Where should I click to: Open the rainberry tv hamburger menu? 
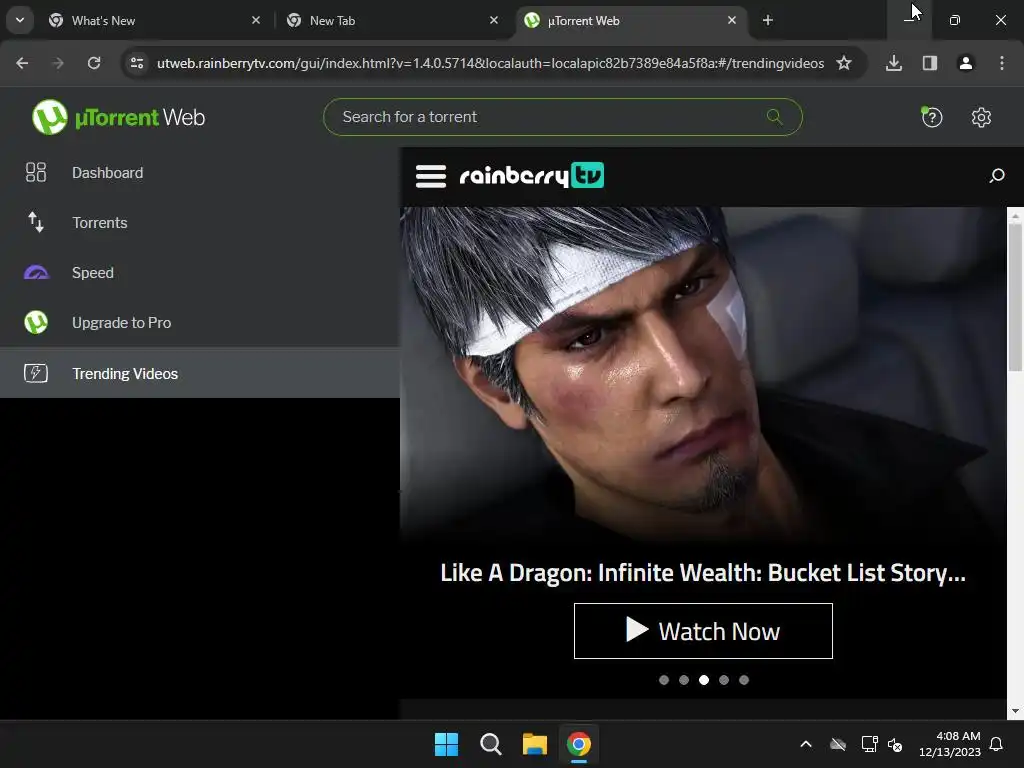coord(431,176)
